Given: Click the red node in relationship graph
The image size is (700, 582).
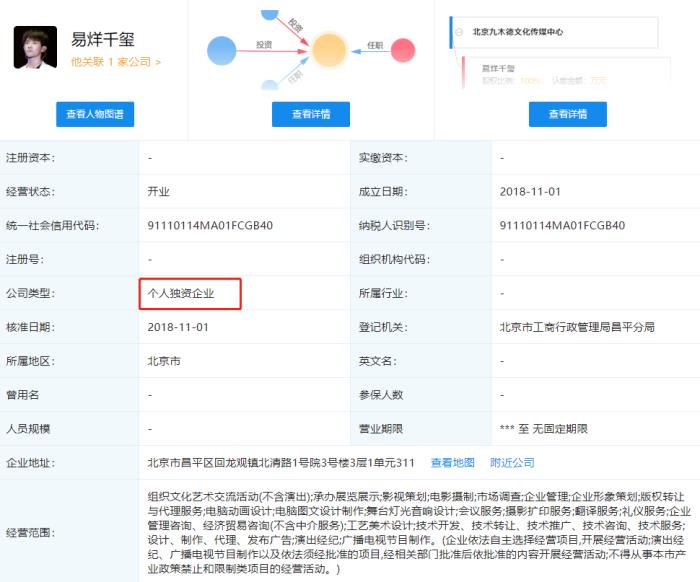Looking at the screenshot, I should click(x=402, y=49).
